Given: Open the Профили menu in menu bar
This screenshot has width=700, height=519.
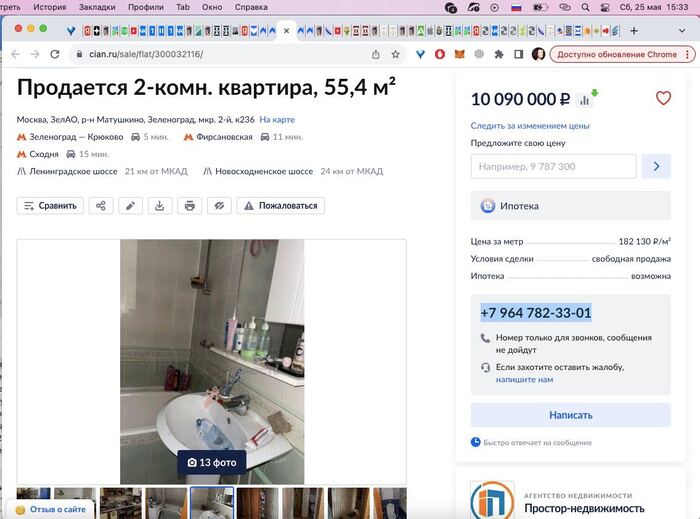Looking at the screenshot, I should [146, 7].
